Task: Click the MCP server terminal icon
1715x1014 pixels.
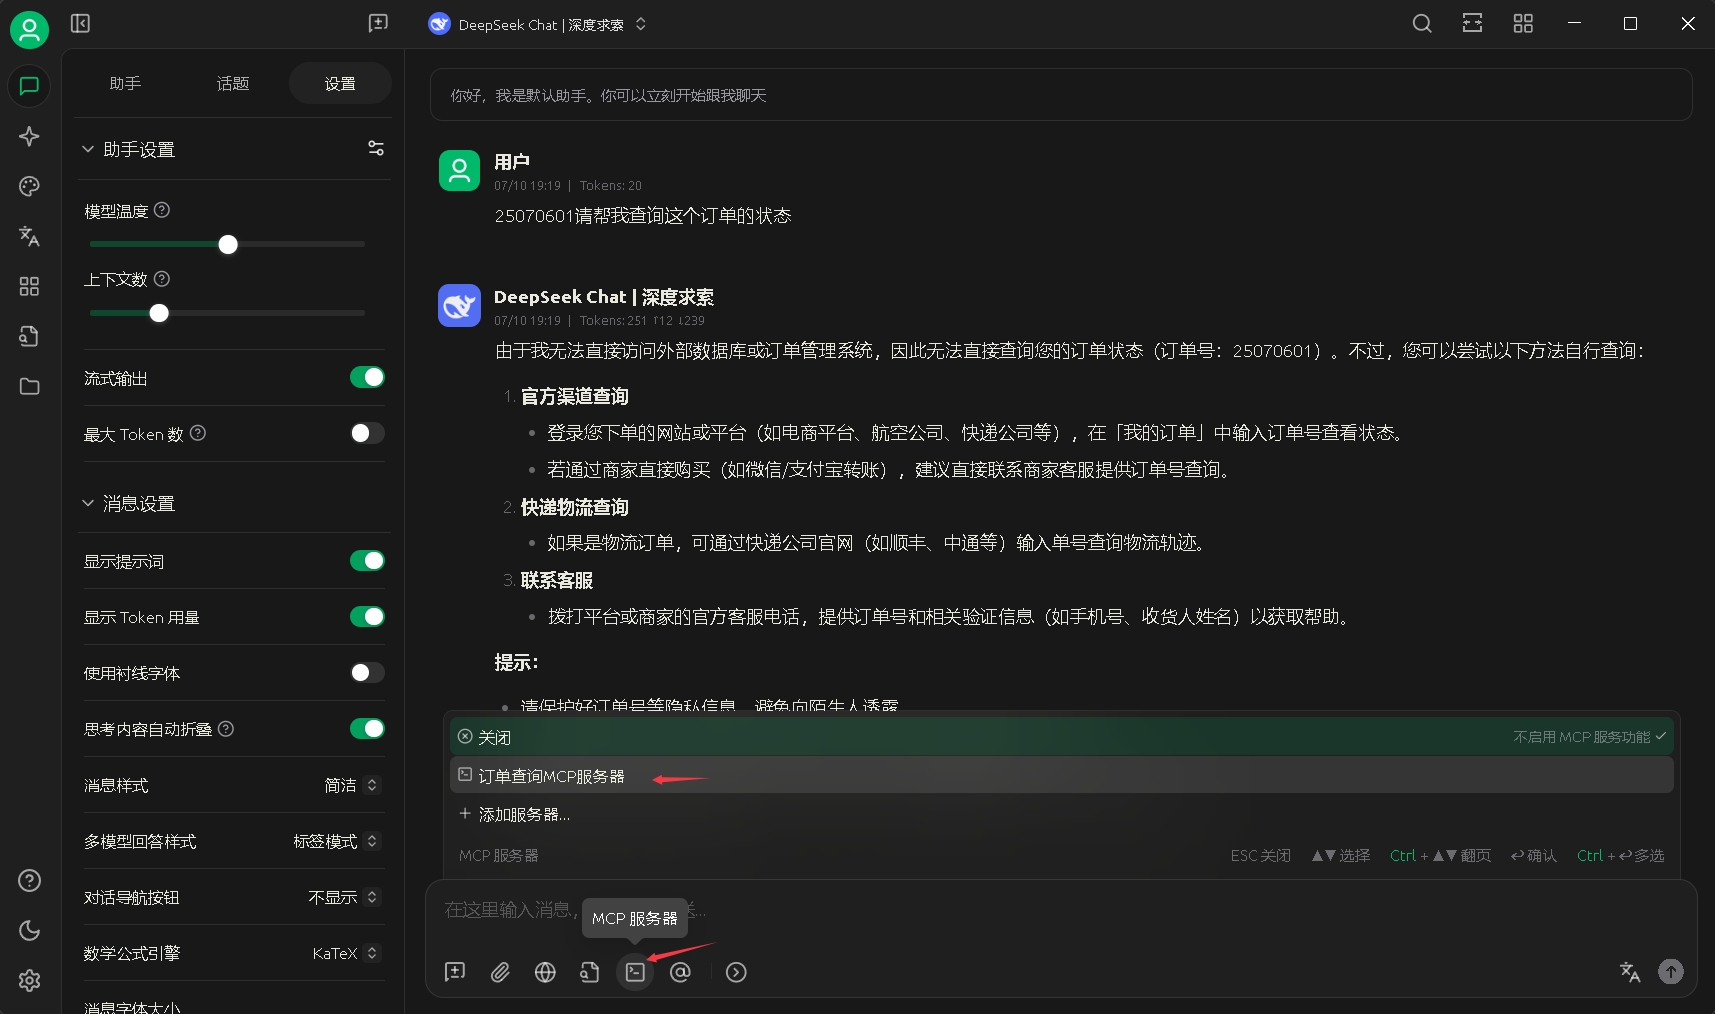Action: [635, 972]
